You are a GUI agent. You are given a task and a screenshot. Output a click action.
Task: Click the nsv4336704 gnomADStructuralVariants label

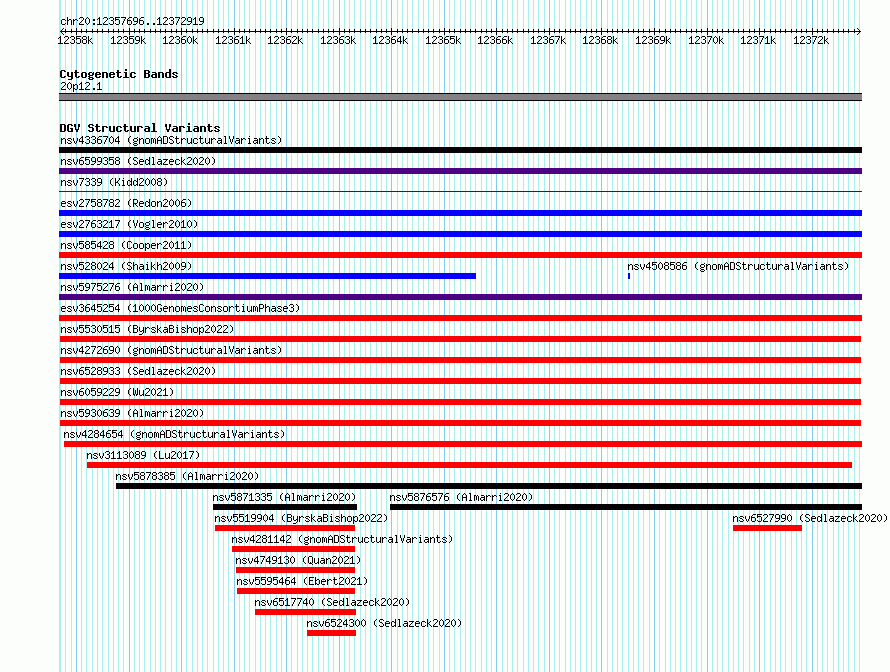click(x=171, y=140)
